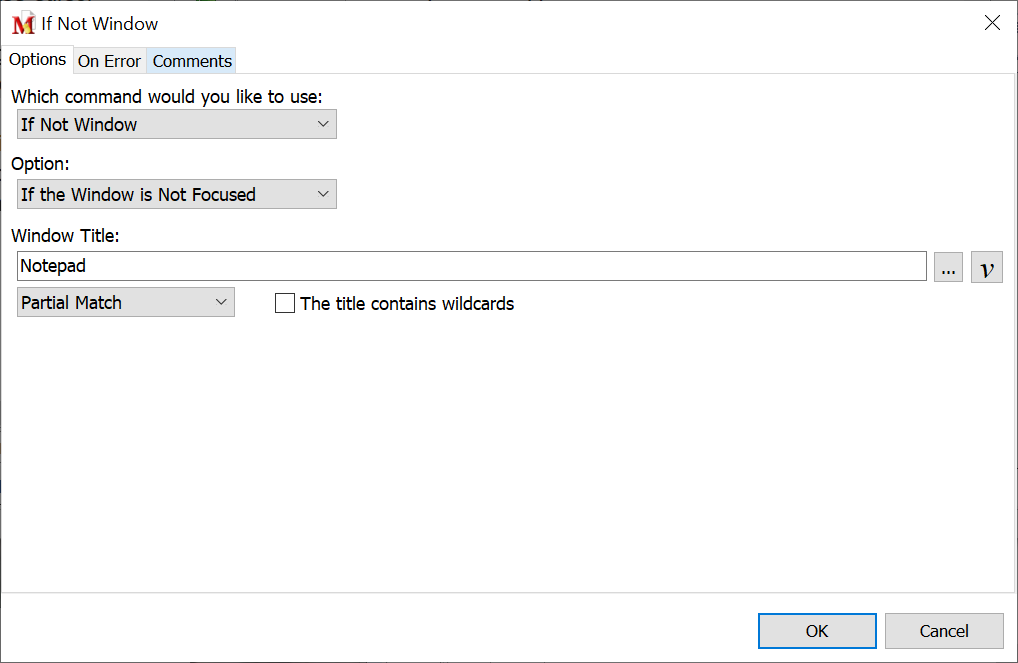Image resolution: width=1018 pixels, height=663 pixels.
Task: Open the "Partial Match" dropdown
Action: (126, 302)
